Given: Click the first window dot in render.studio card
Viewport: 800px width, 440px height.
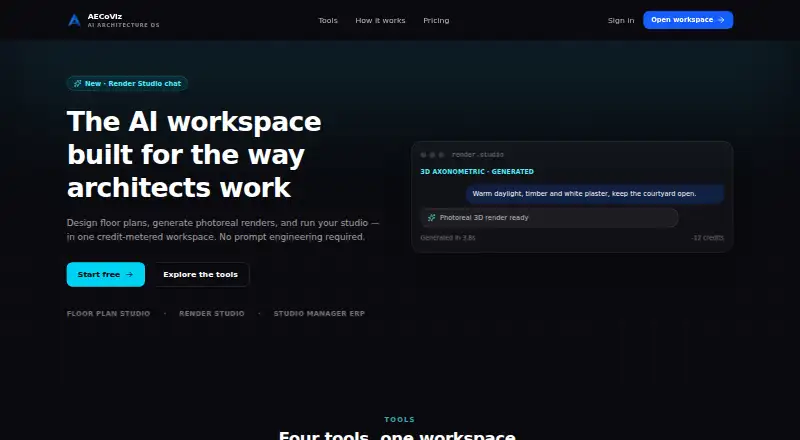Looking at the screenshot, I should [423, 155].
